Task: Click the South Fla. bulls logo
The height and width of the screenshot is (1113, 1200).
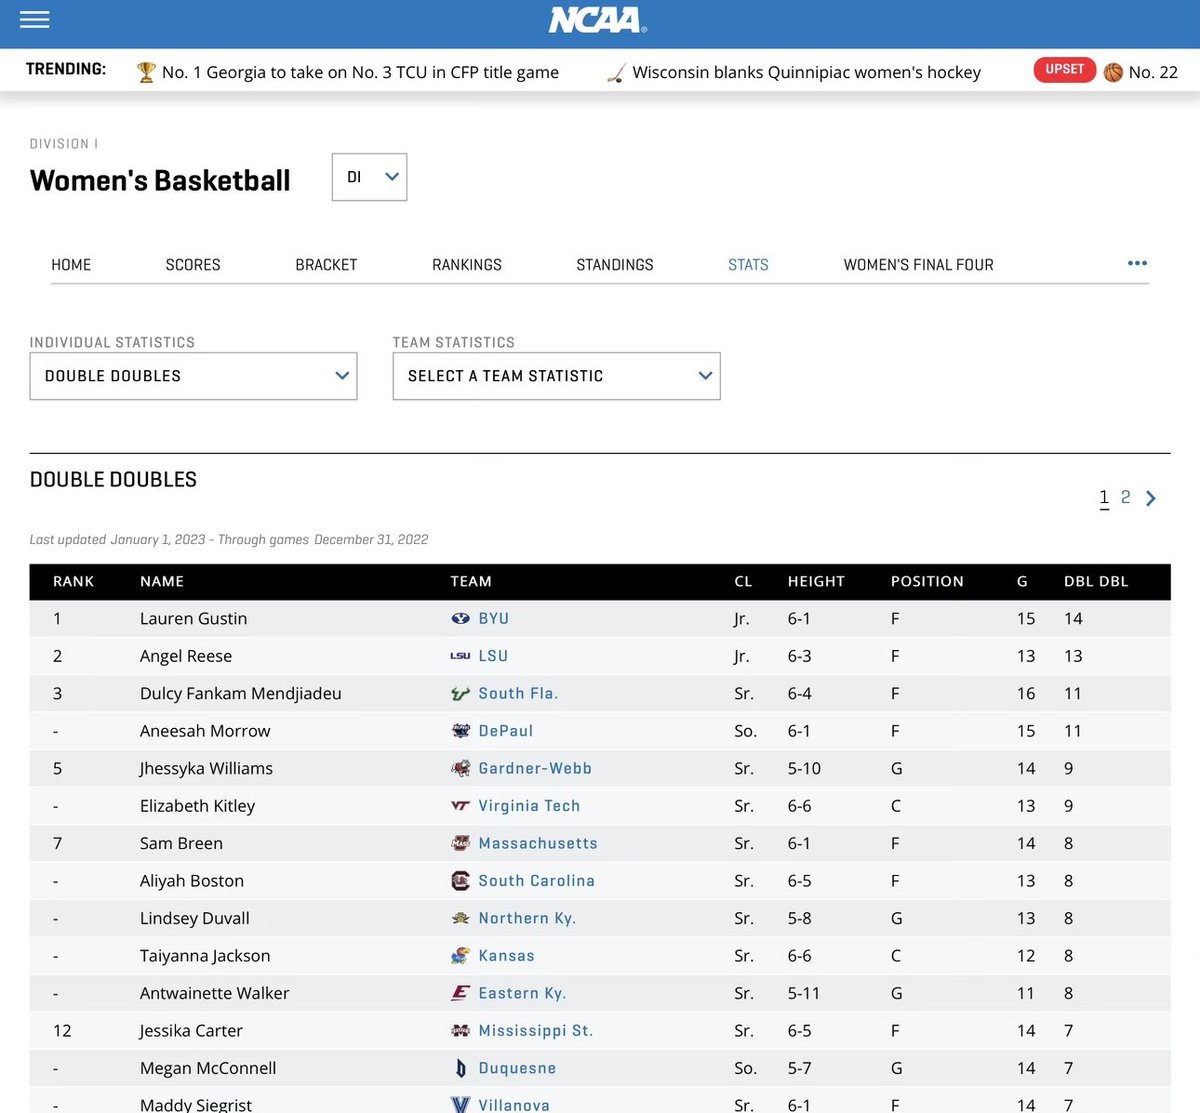Action: (460, 694)
